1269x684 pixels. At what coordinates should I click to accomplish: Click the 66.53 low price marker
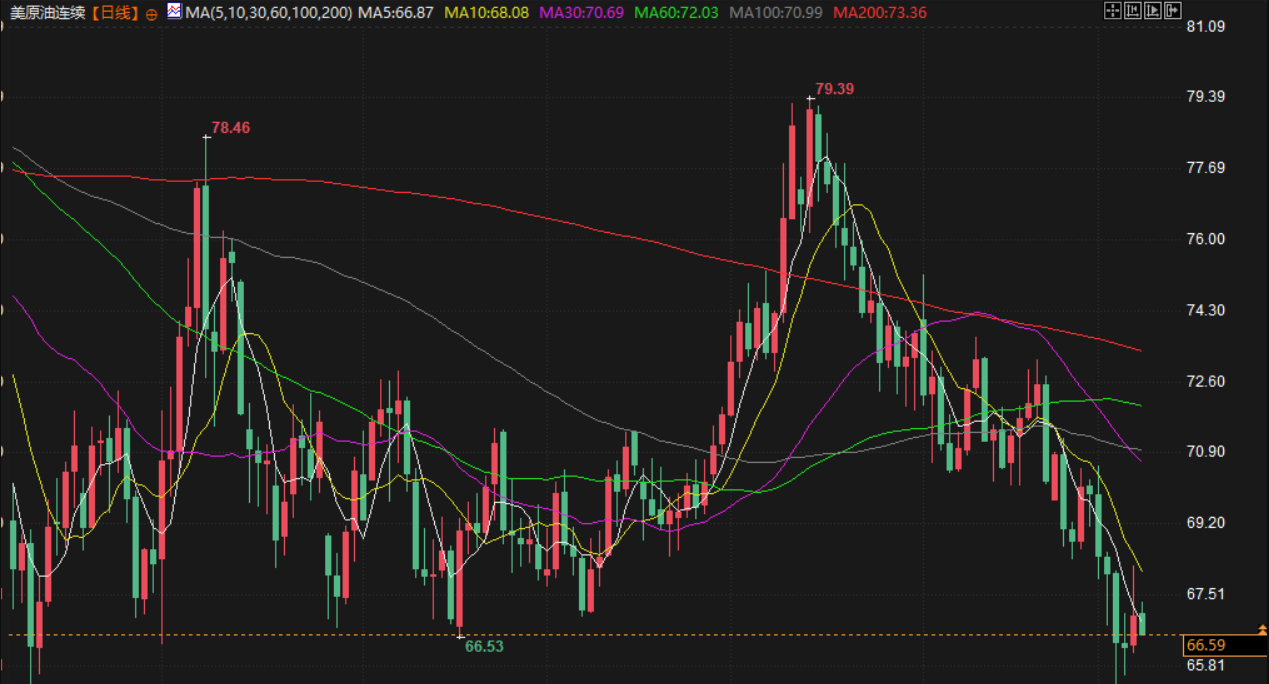pyautogui.click(x=484, y=646)
